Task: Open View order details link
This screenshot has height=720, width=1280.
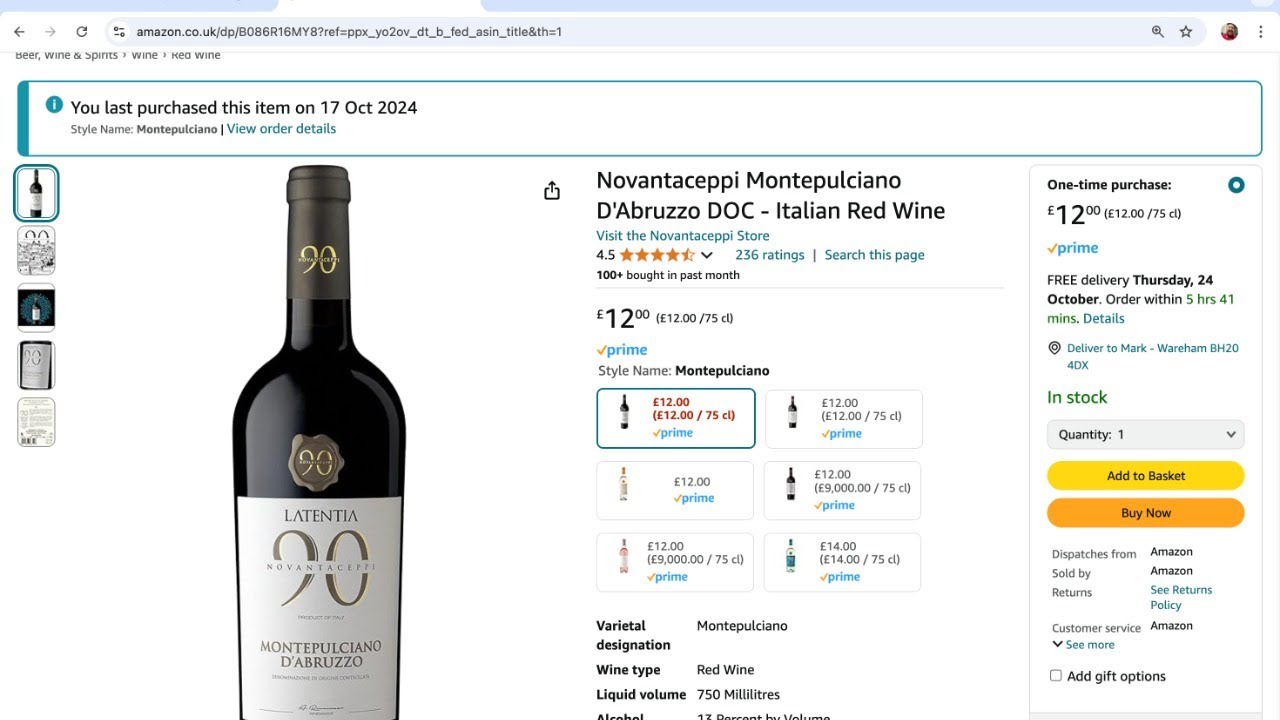Action: (281, 129)
